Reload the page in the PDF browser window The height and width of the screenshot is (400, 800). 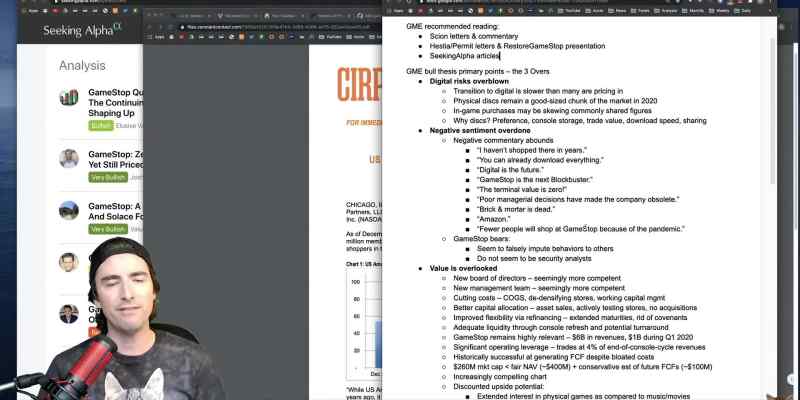tap(171, 27)
